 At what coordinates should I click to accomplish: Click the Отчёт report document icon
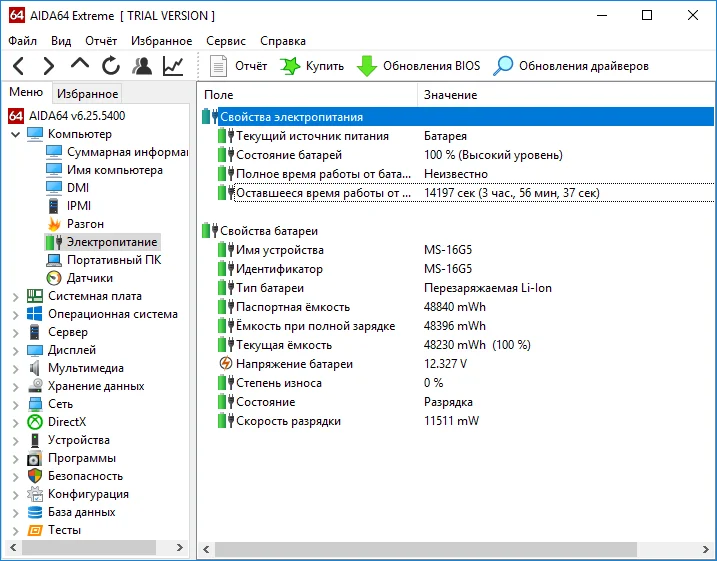218,66
